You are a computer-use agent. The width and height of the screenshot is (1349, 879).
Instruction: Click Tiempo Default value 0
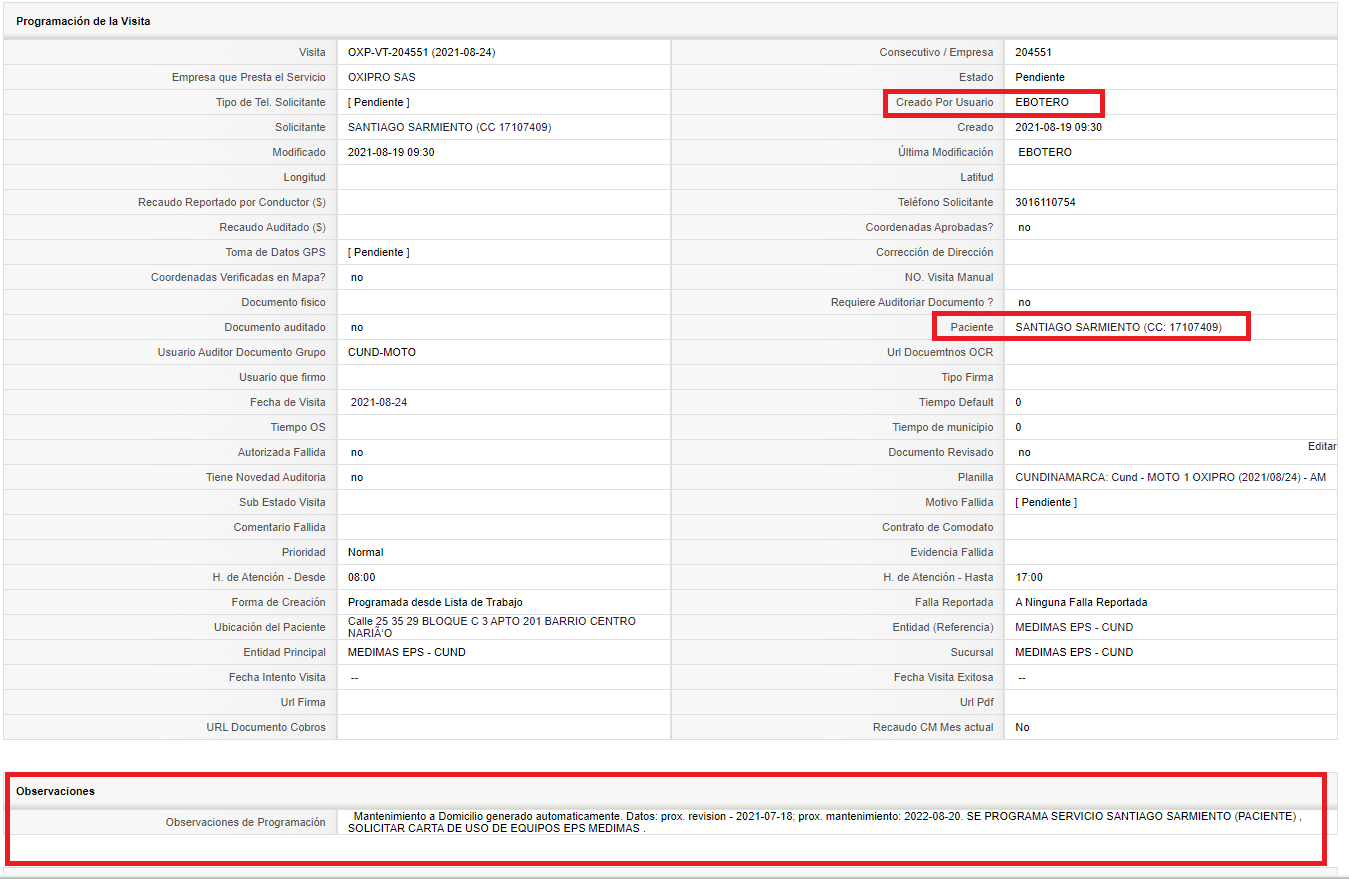pyautogui.click(x=1018, y=402)
